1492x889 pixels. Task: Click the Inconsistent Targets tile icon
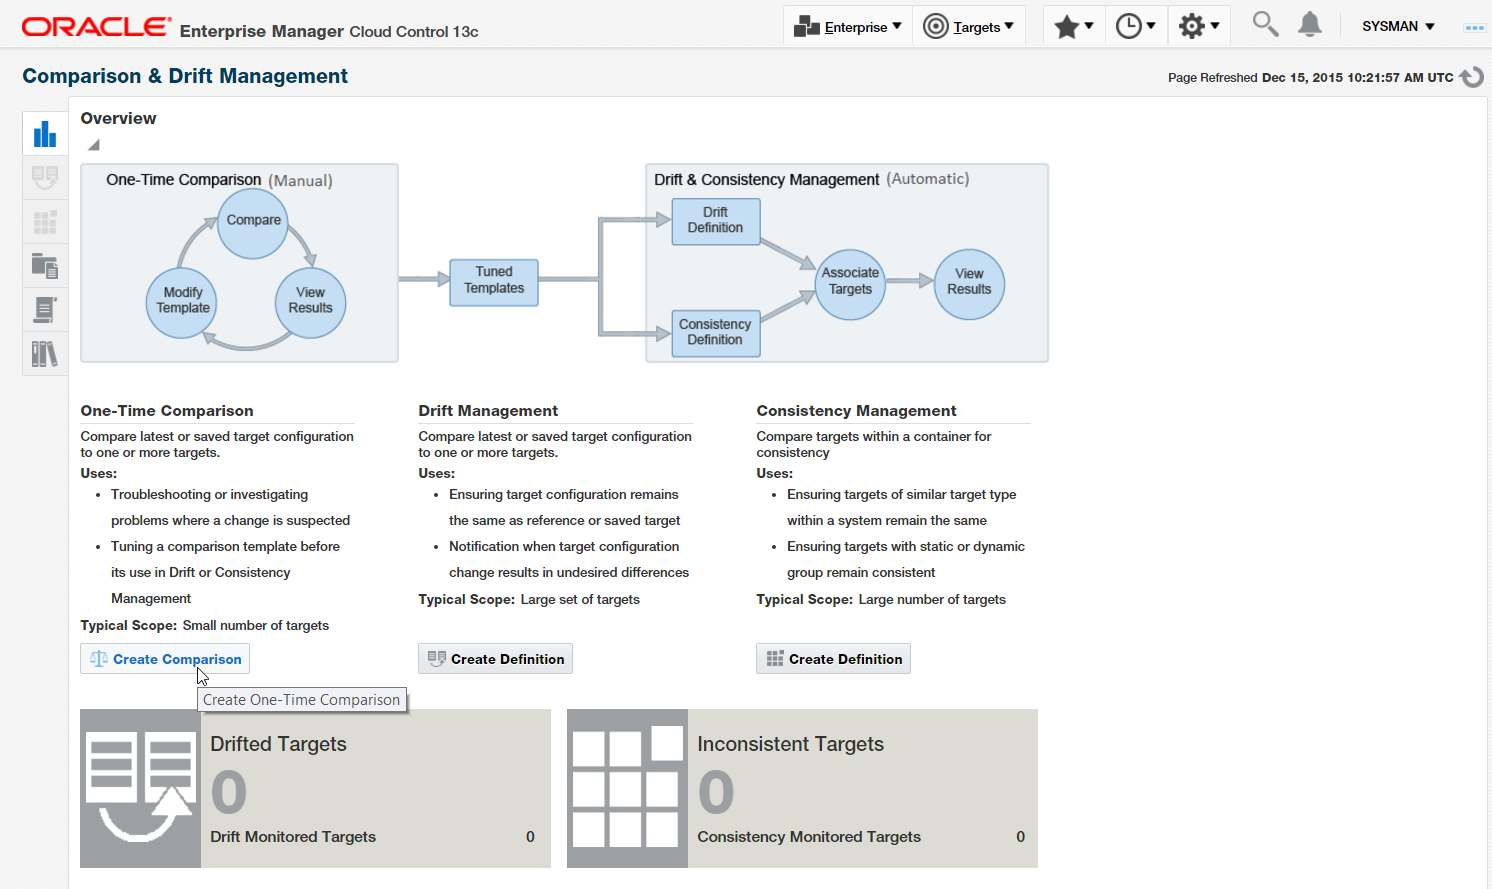coord(628,788)
